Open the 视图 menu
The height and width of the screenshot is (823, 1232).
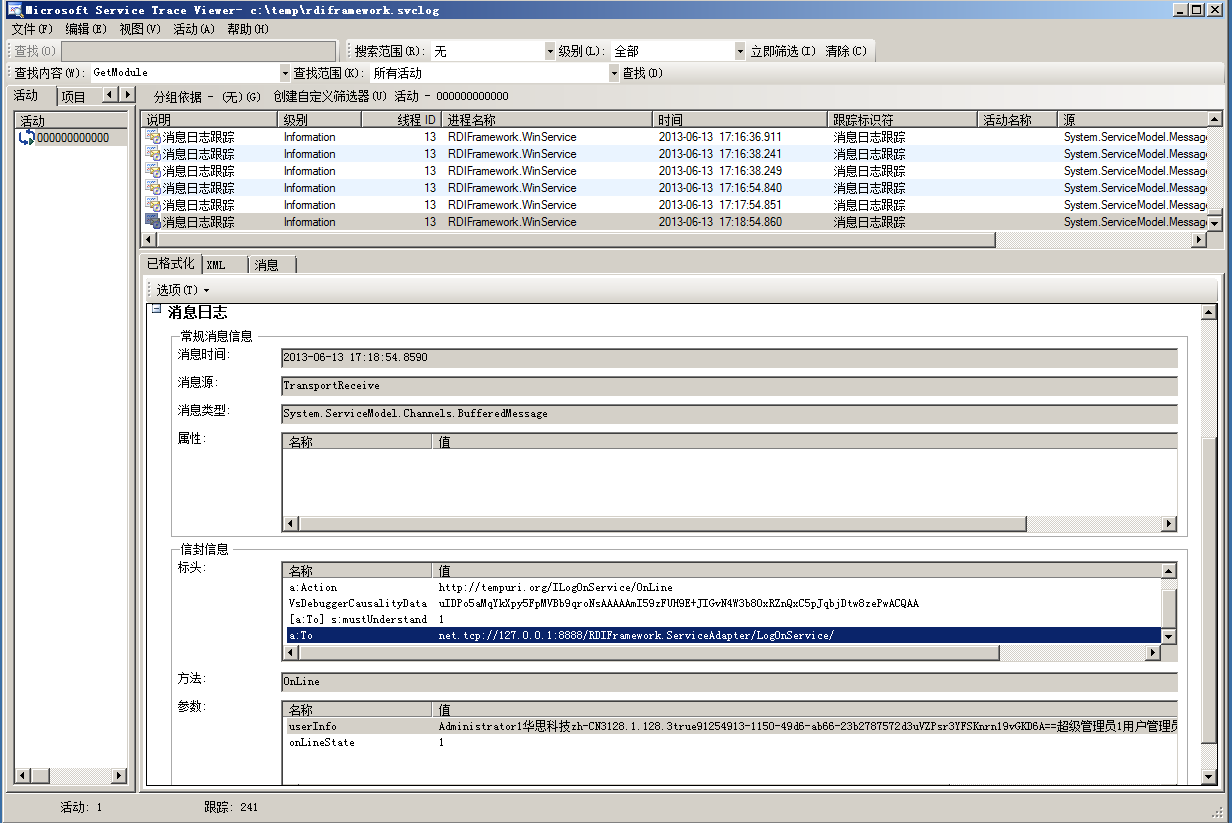point(139,29)
